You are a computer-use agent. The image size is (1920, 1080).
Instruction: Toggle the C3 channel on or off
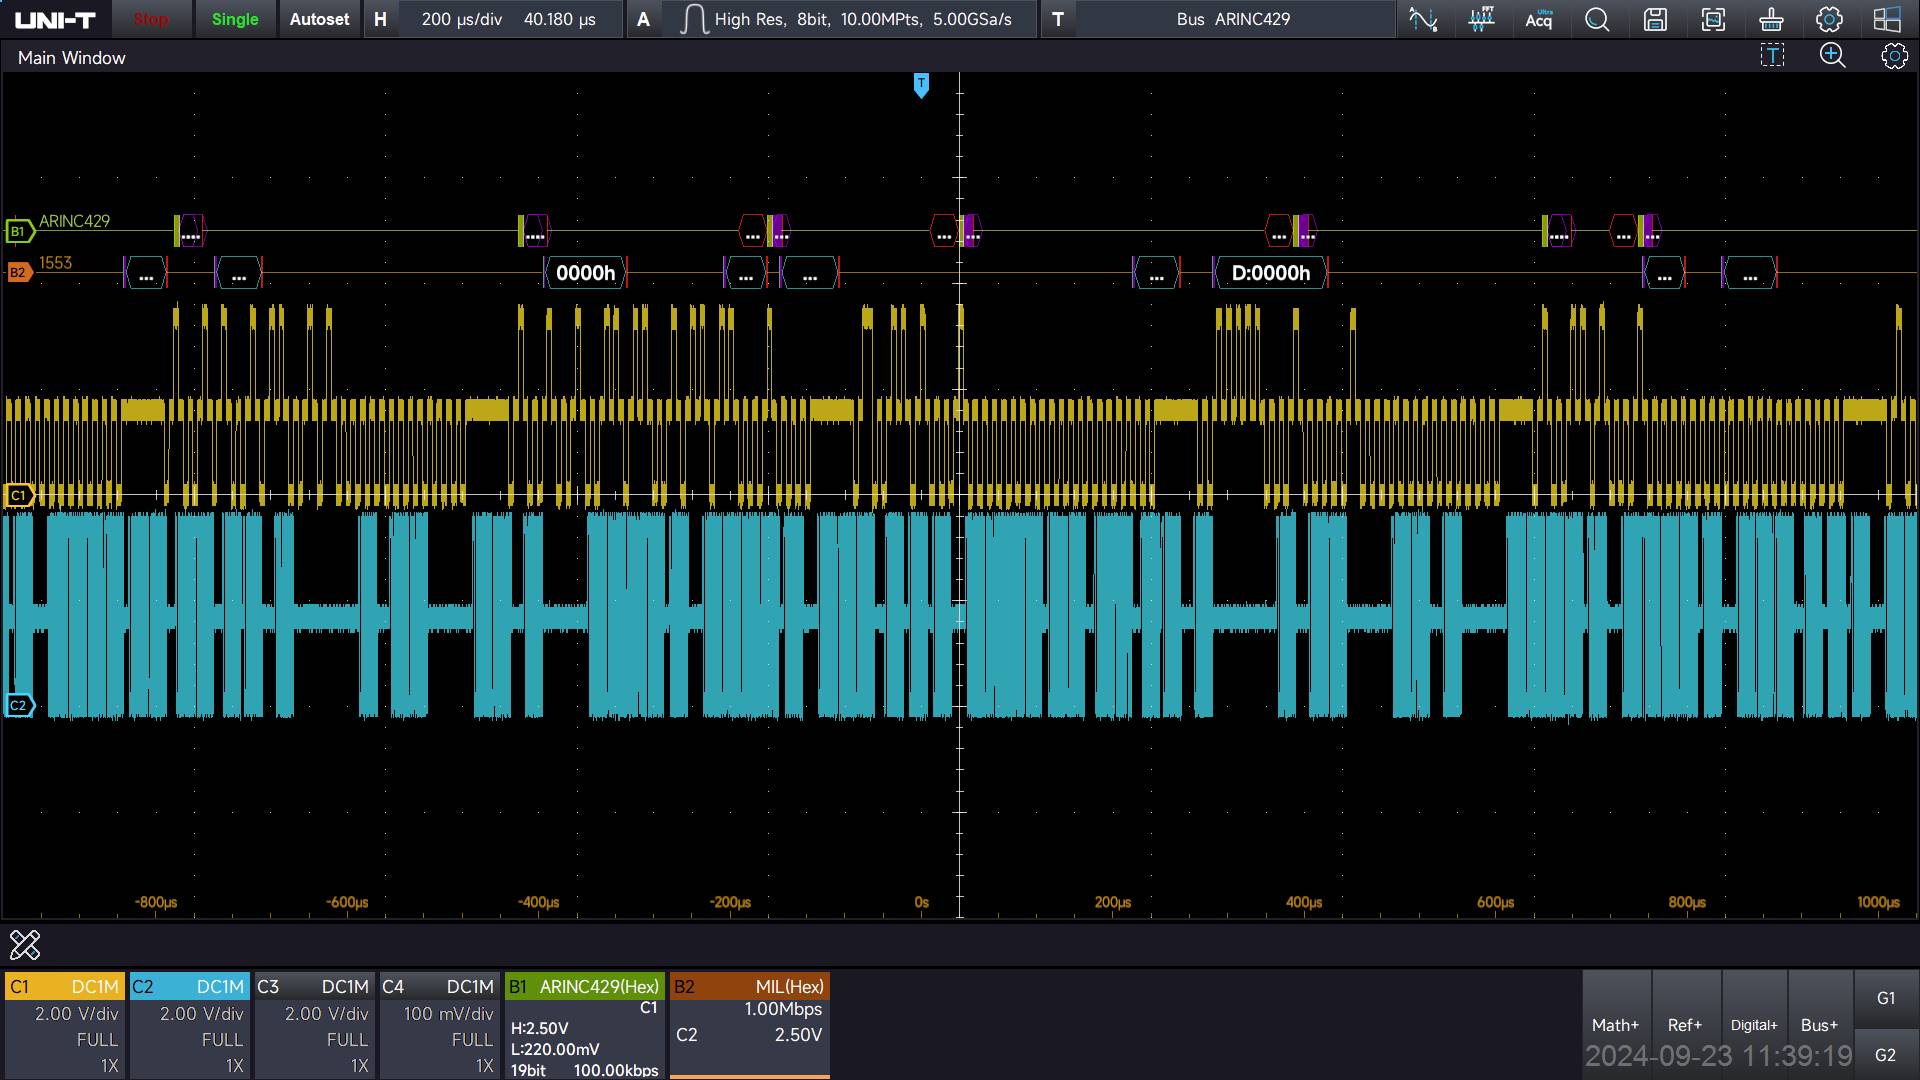[314, 987]
